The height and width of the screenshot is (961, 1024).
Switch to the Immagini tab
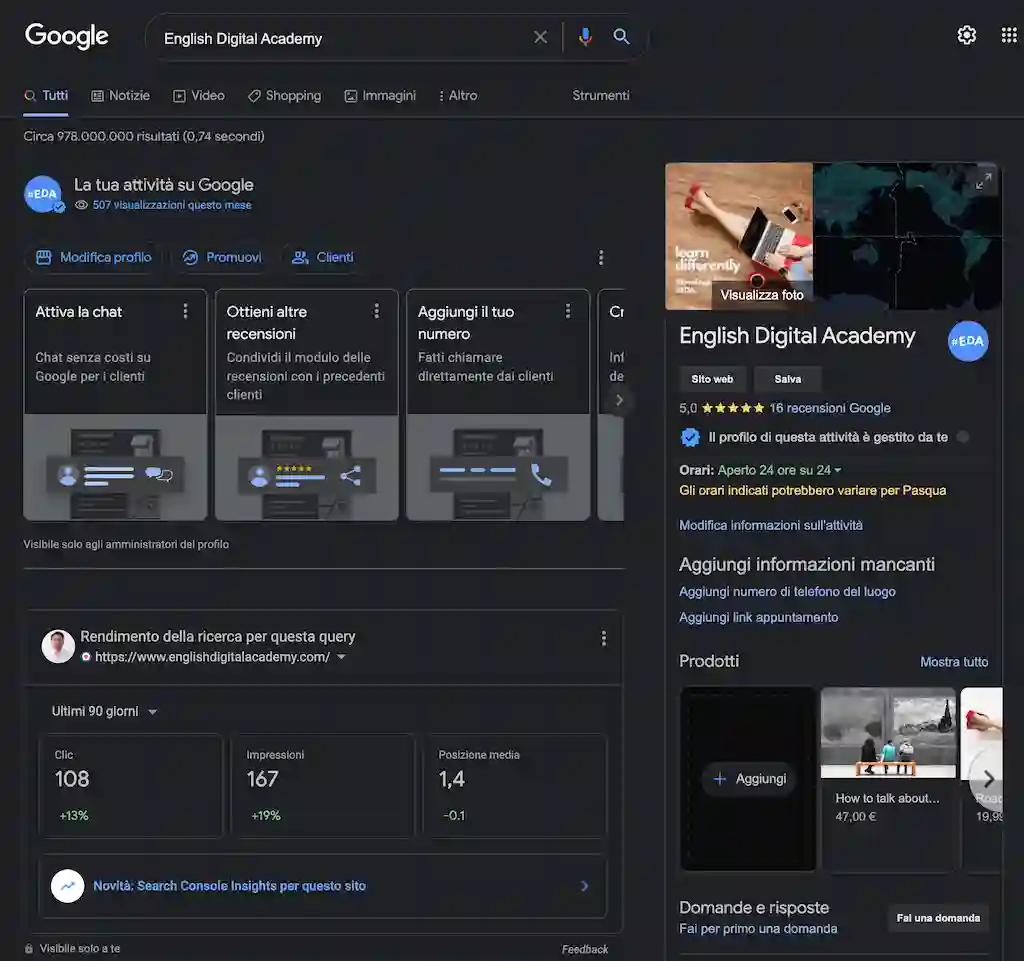(x=380, y=95)
